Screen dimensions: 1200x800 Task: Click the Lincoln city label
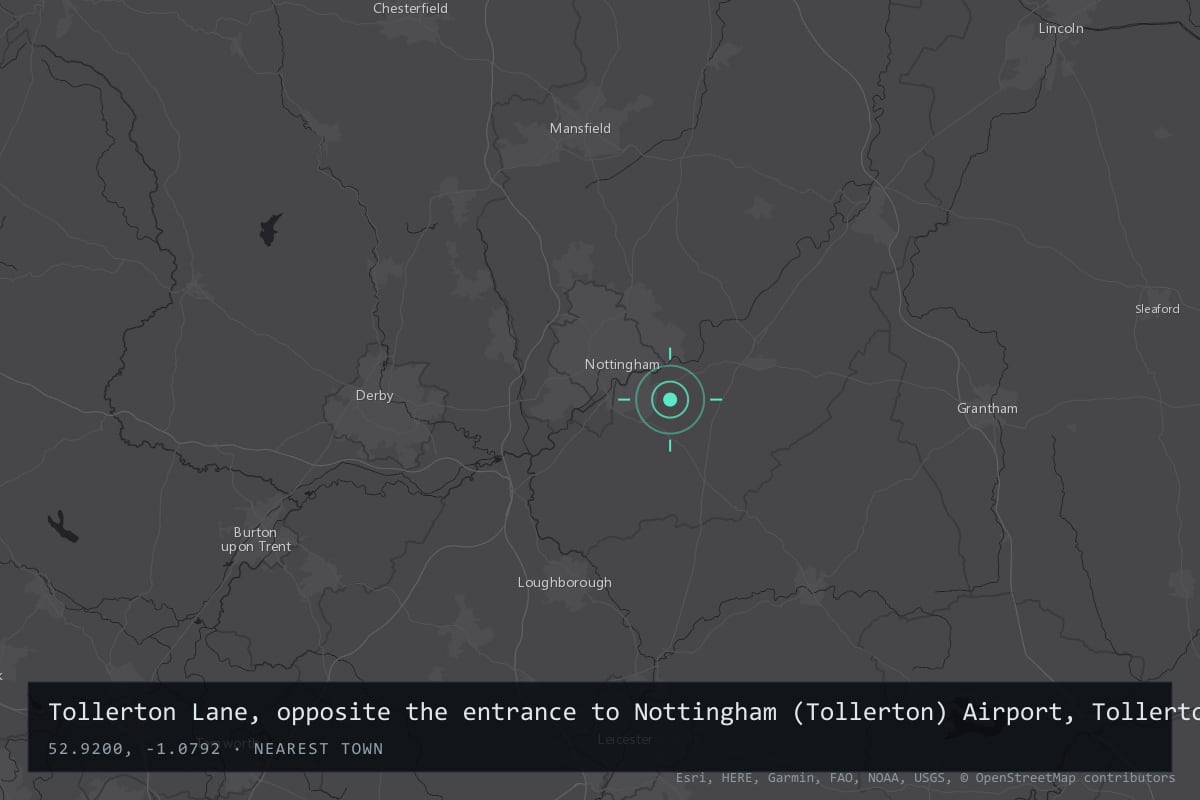pyautogui.click(x=1061, y=28)
